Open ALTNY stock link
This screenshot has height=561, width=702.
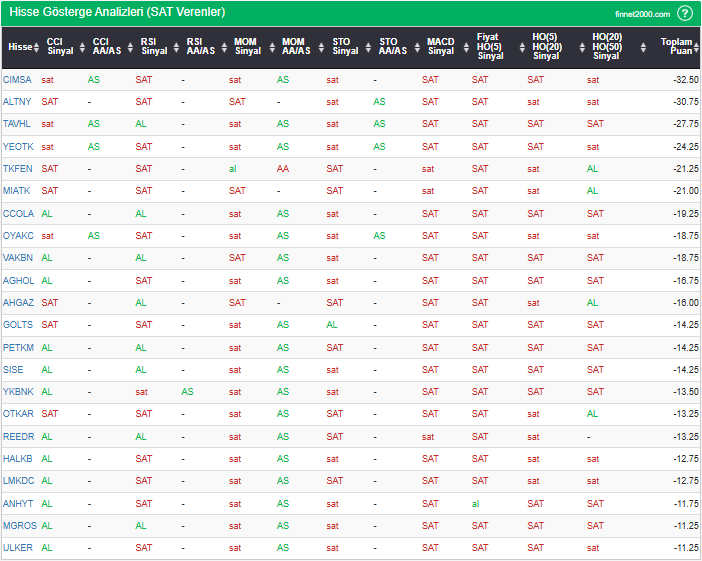pos(17,102)
